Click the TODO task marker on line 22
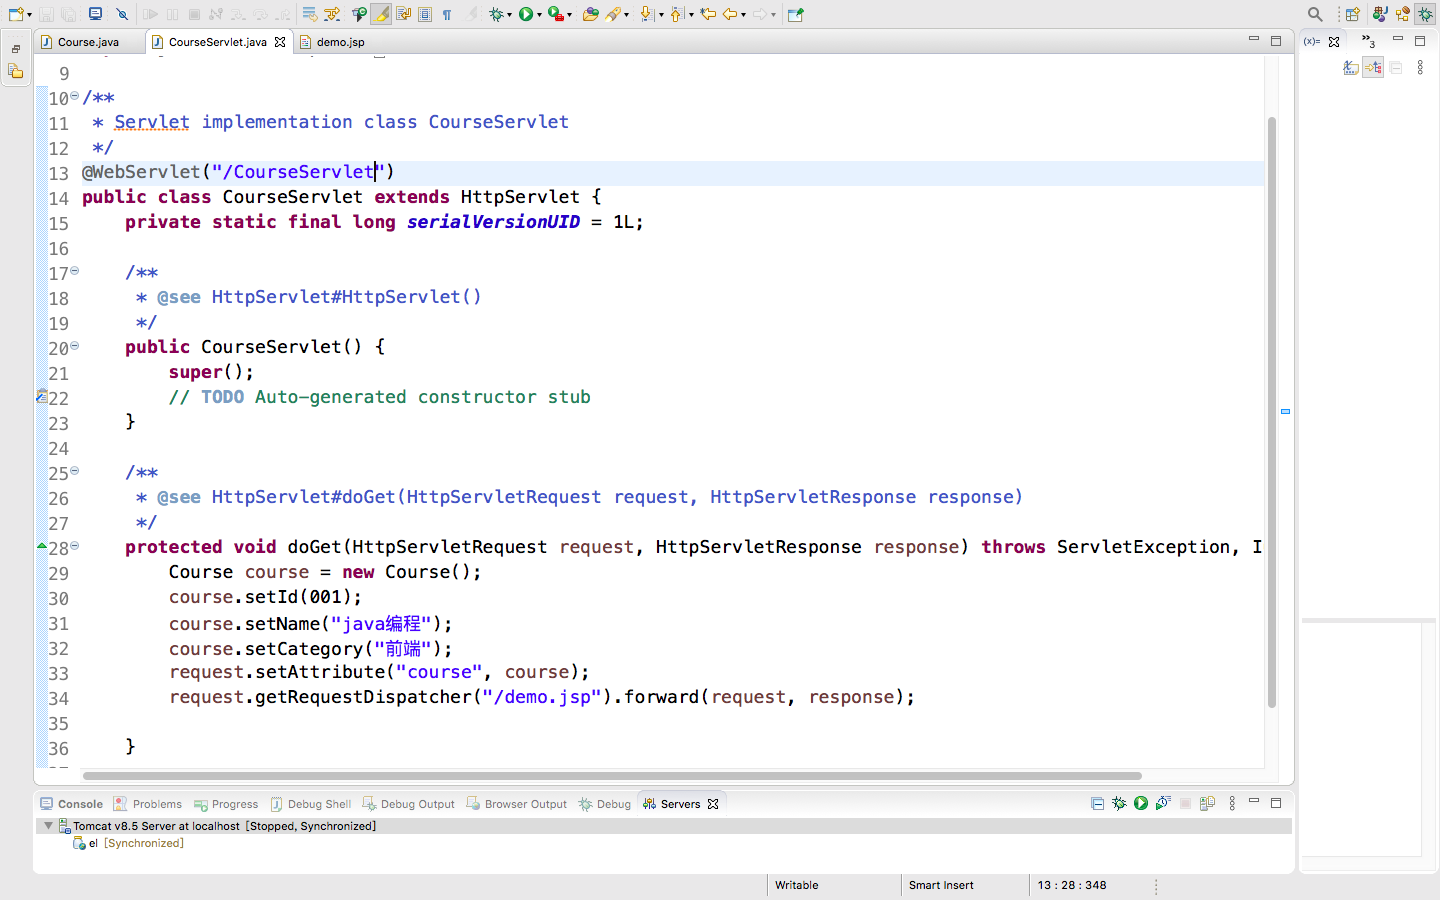Image resolution: width=1440 pixels, height=900 pixels. [x=41, y=397]
